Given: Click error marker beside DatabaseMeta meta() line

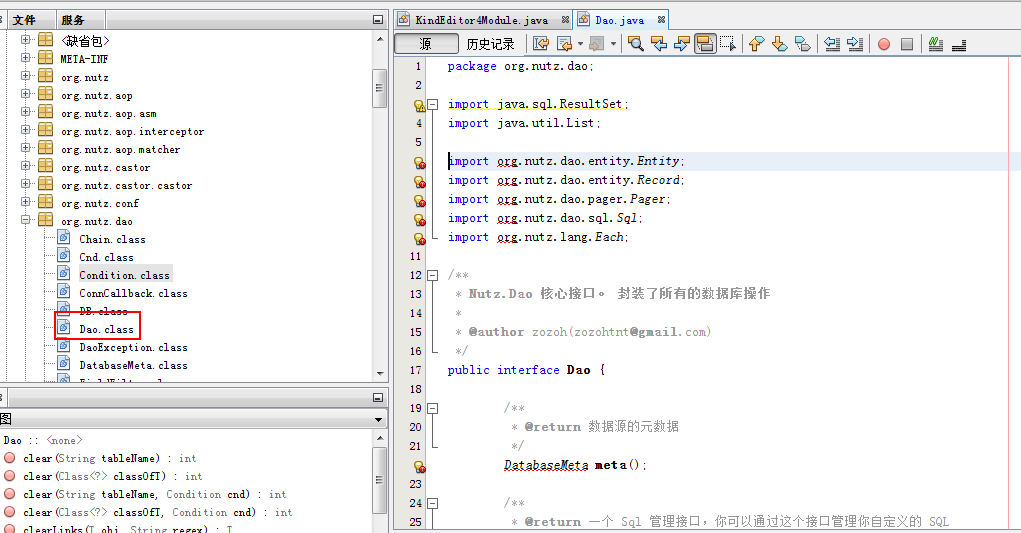Looking at the screenshot, I should pos(419,466).
